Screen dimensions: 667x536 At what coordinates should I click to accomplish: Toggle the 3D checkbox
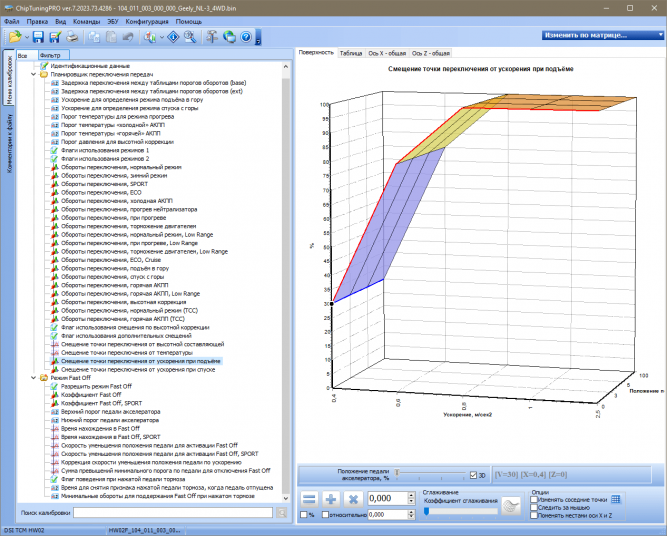(473, 475)
